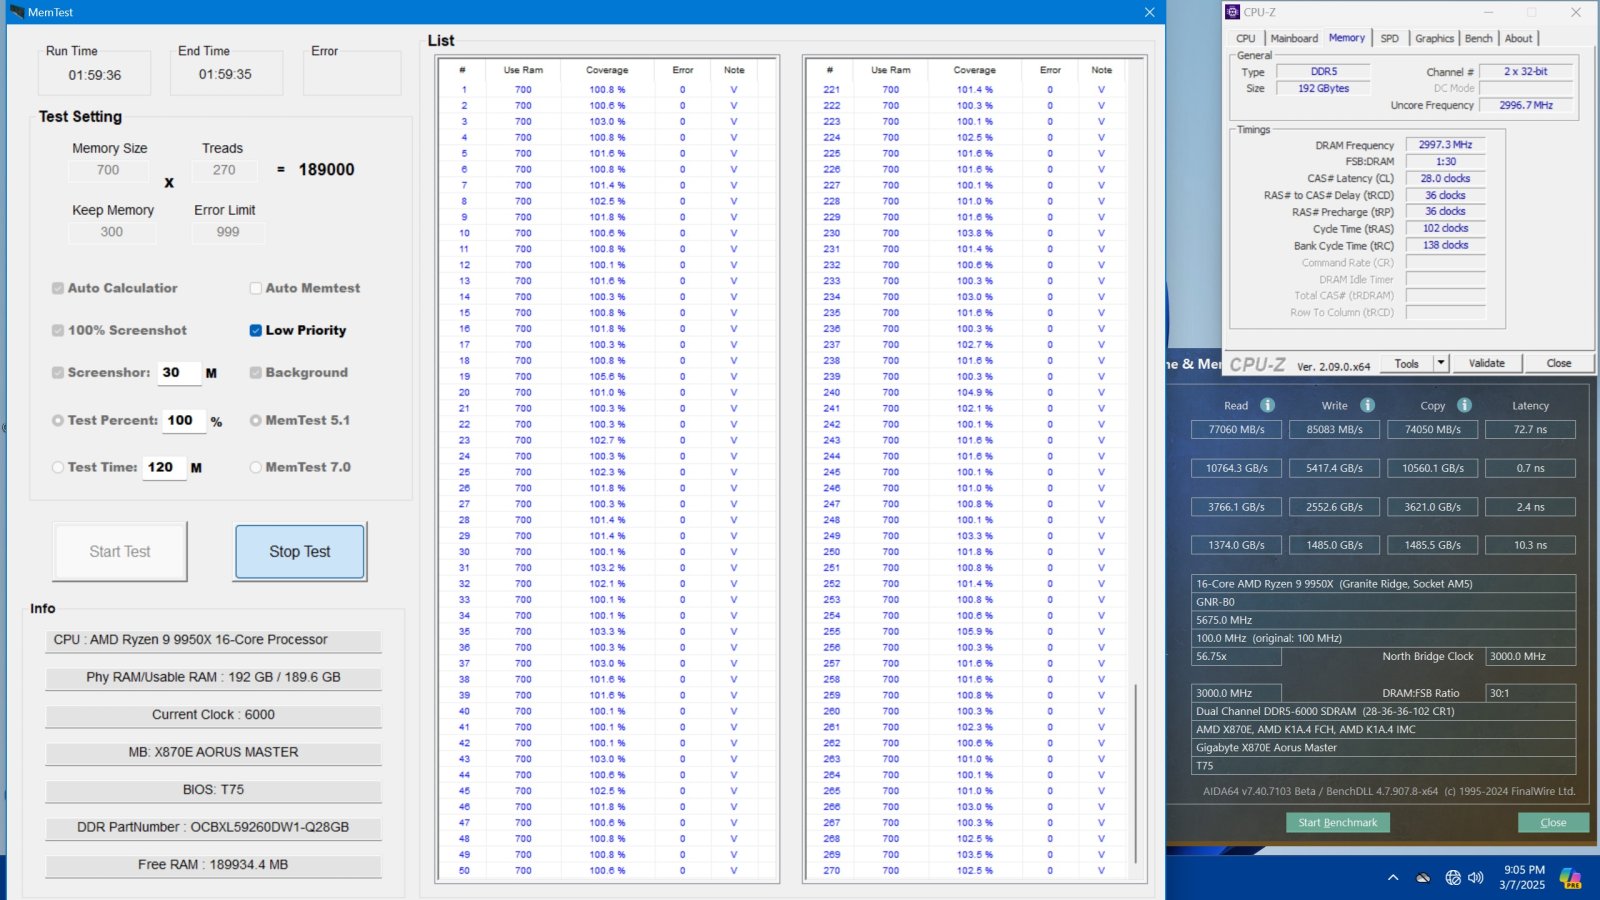Click the Tools button in CPU-Z
Screen dimensions: 1600x900
1407,363
